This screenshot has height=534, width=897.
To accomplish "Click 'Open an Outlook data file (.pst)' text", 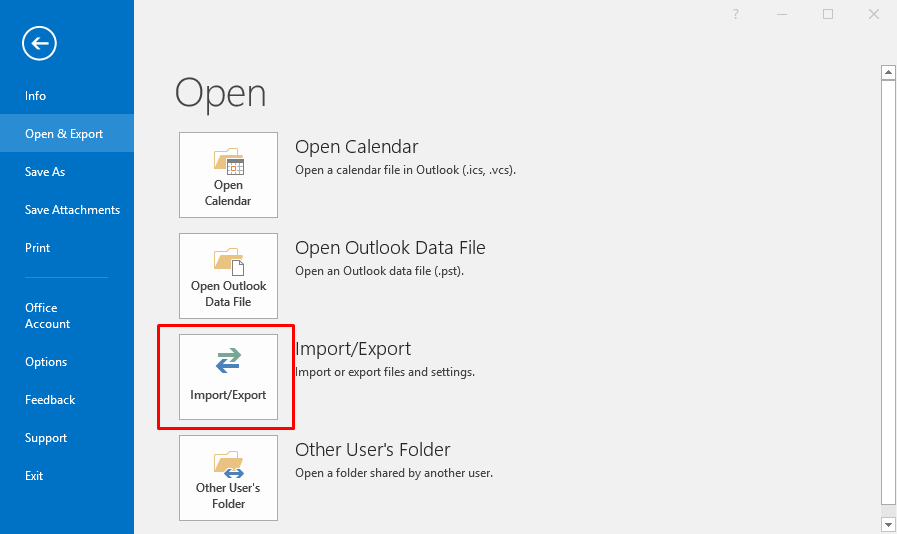I will (379, 271).
